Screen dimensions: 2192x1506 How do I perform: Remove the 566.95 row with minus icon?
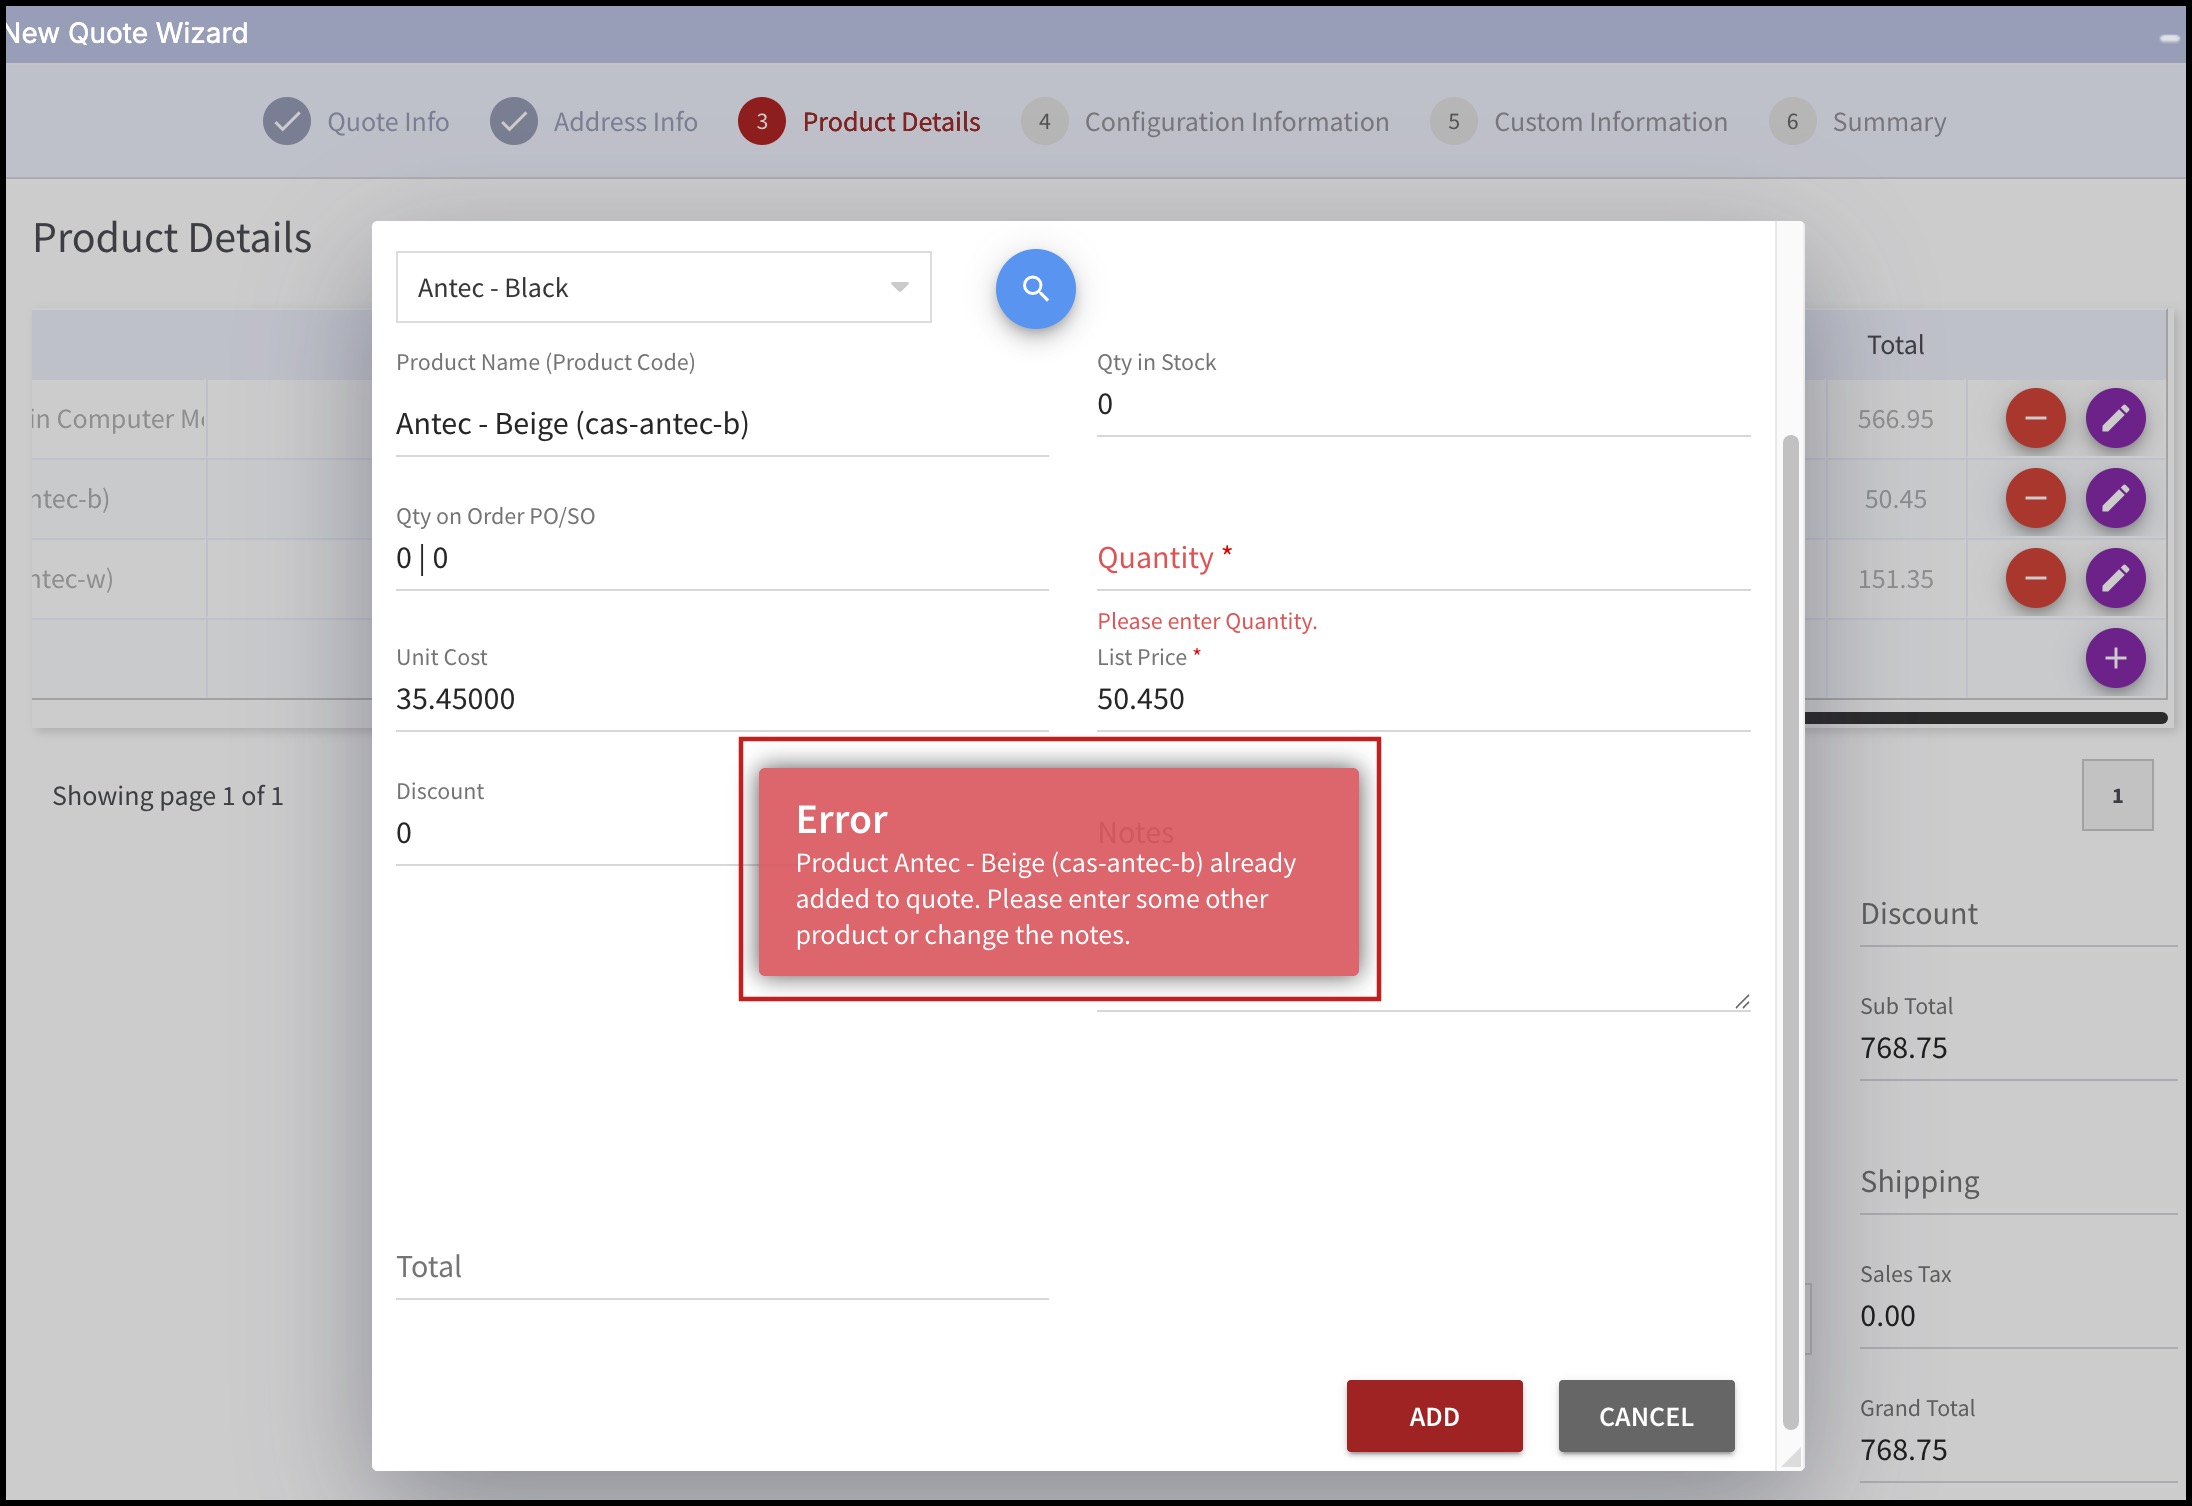coord(2035,418)
